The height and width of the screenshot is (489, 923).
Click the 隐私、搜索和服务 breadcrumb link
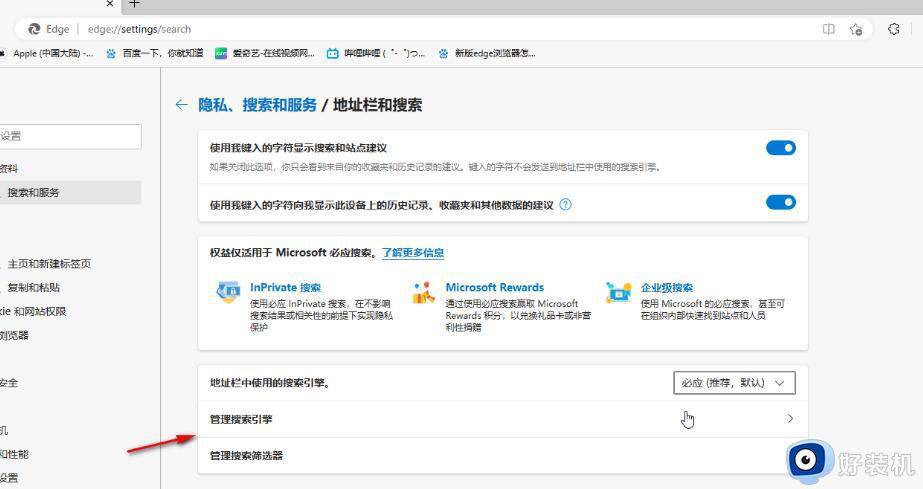[x=257, y=105]
